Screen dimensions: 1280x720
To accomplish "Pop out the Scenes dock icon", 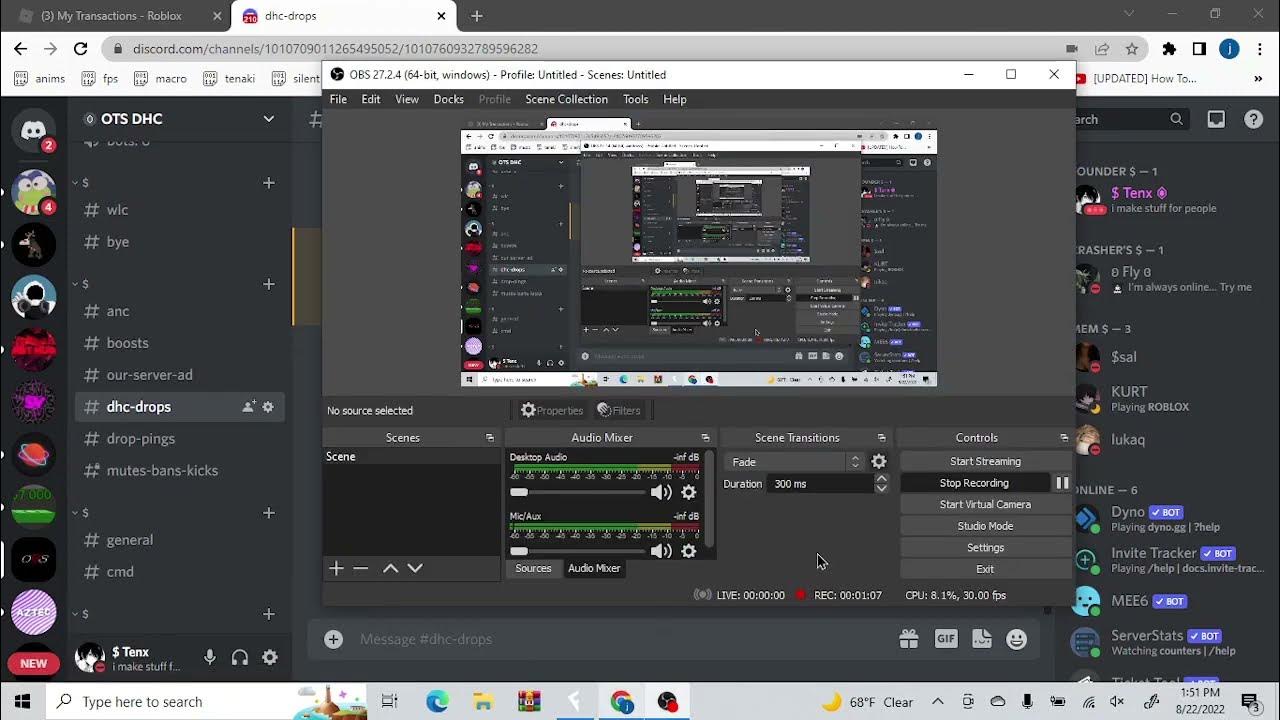I will pos(490,438).
